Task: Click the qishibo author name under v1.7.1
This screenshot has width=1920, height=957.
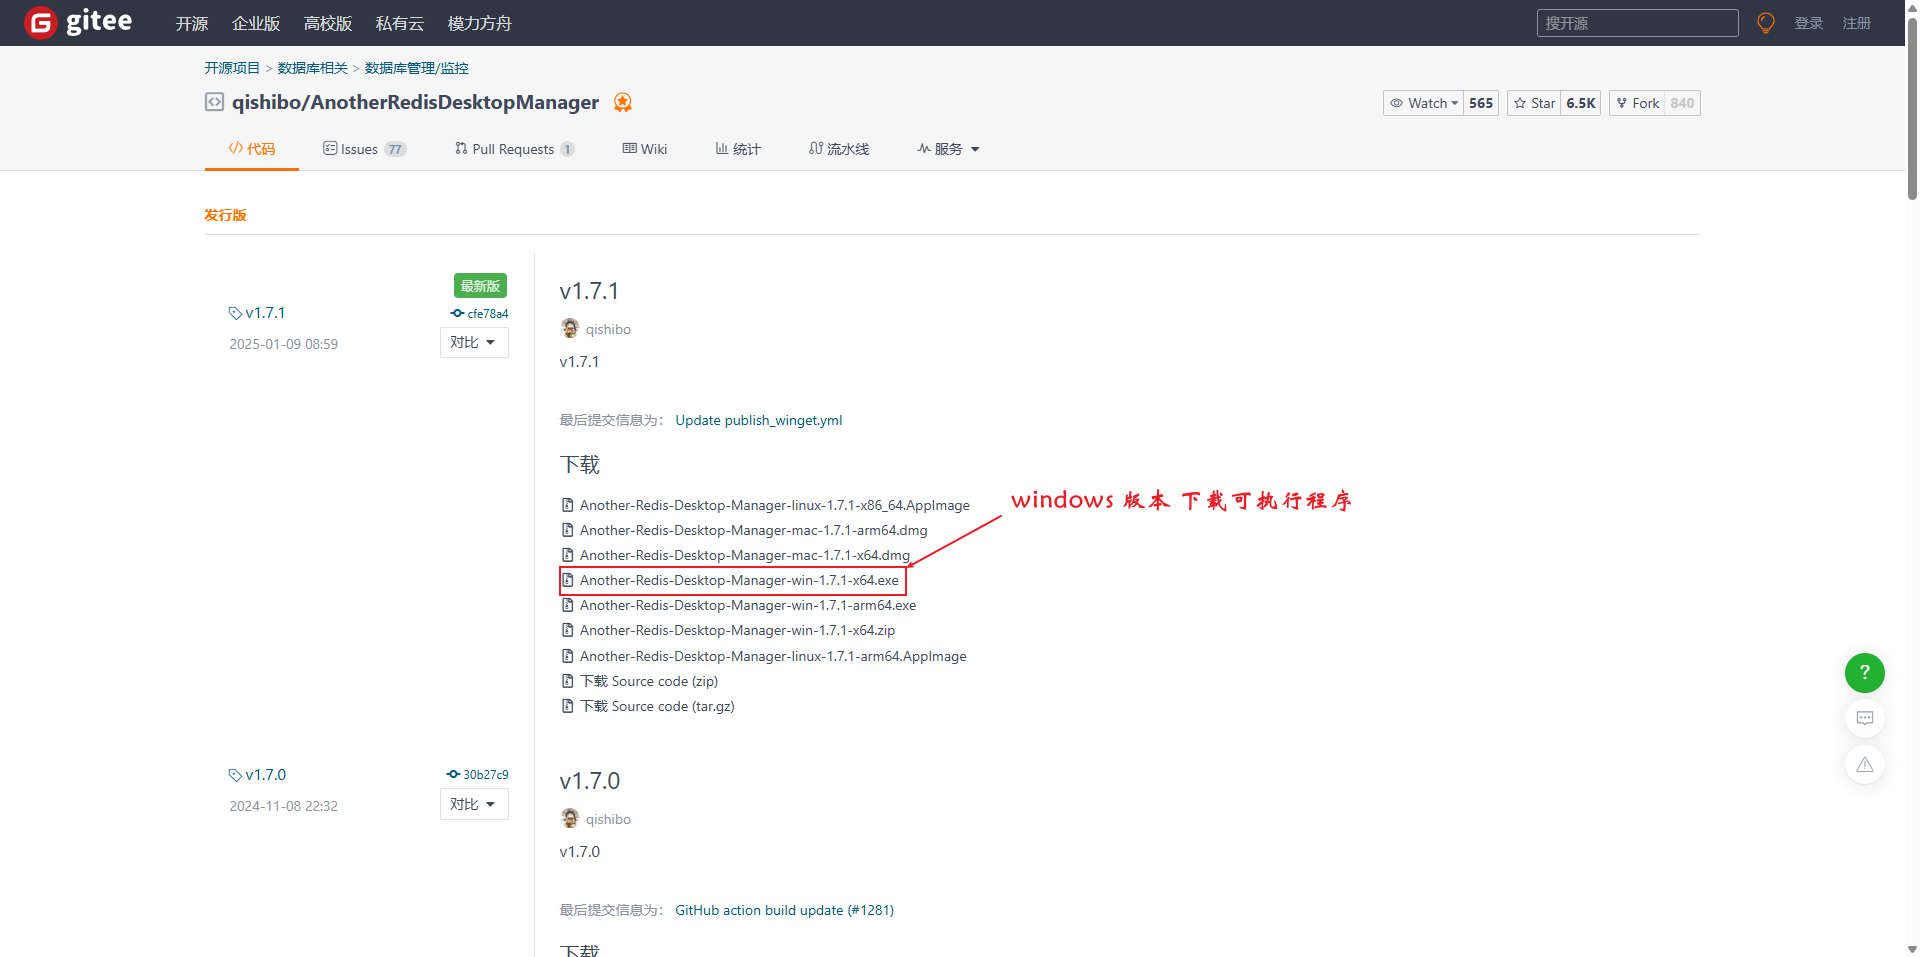Action: coord(608,329)
